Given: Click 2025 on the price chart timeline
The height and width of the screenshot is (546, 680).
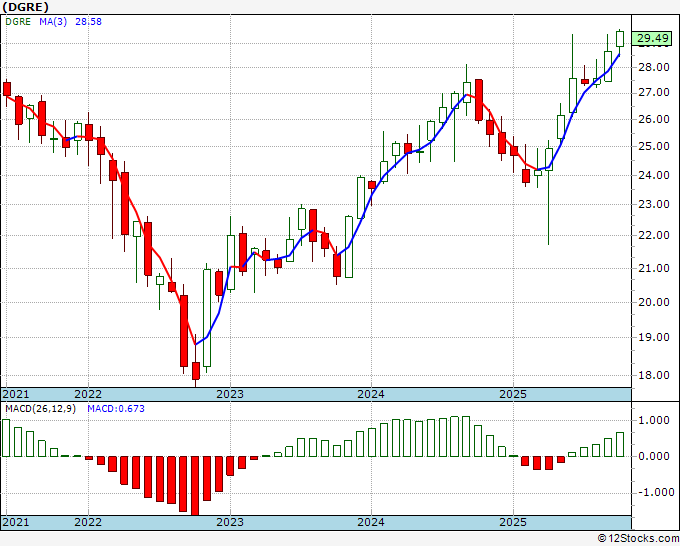Looking at the screenshot, I should (513, 394).
